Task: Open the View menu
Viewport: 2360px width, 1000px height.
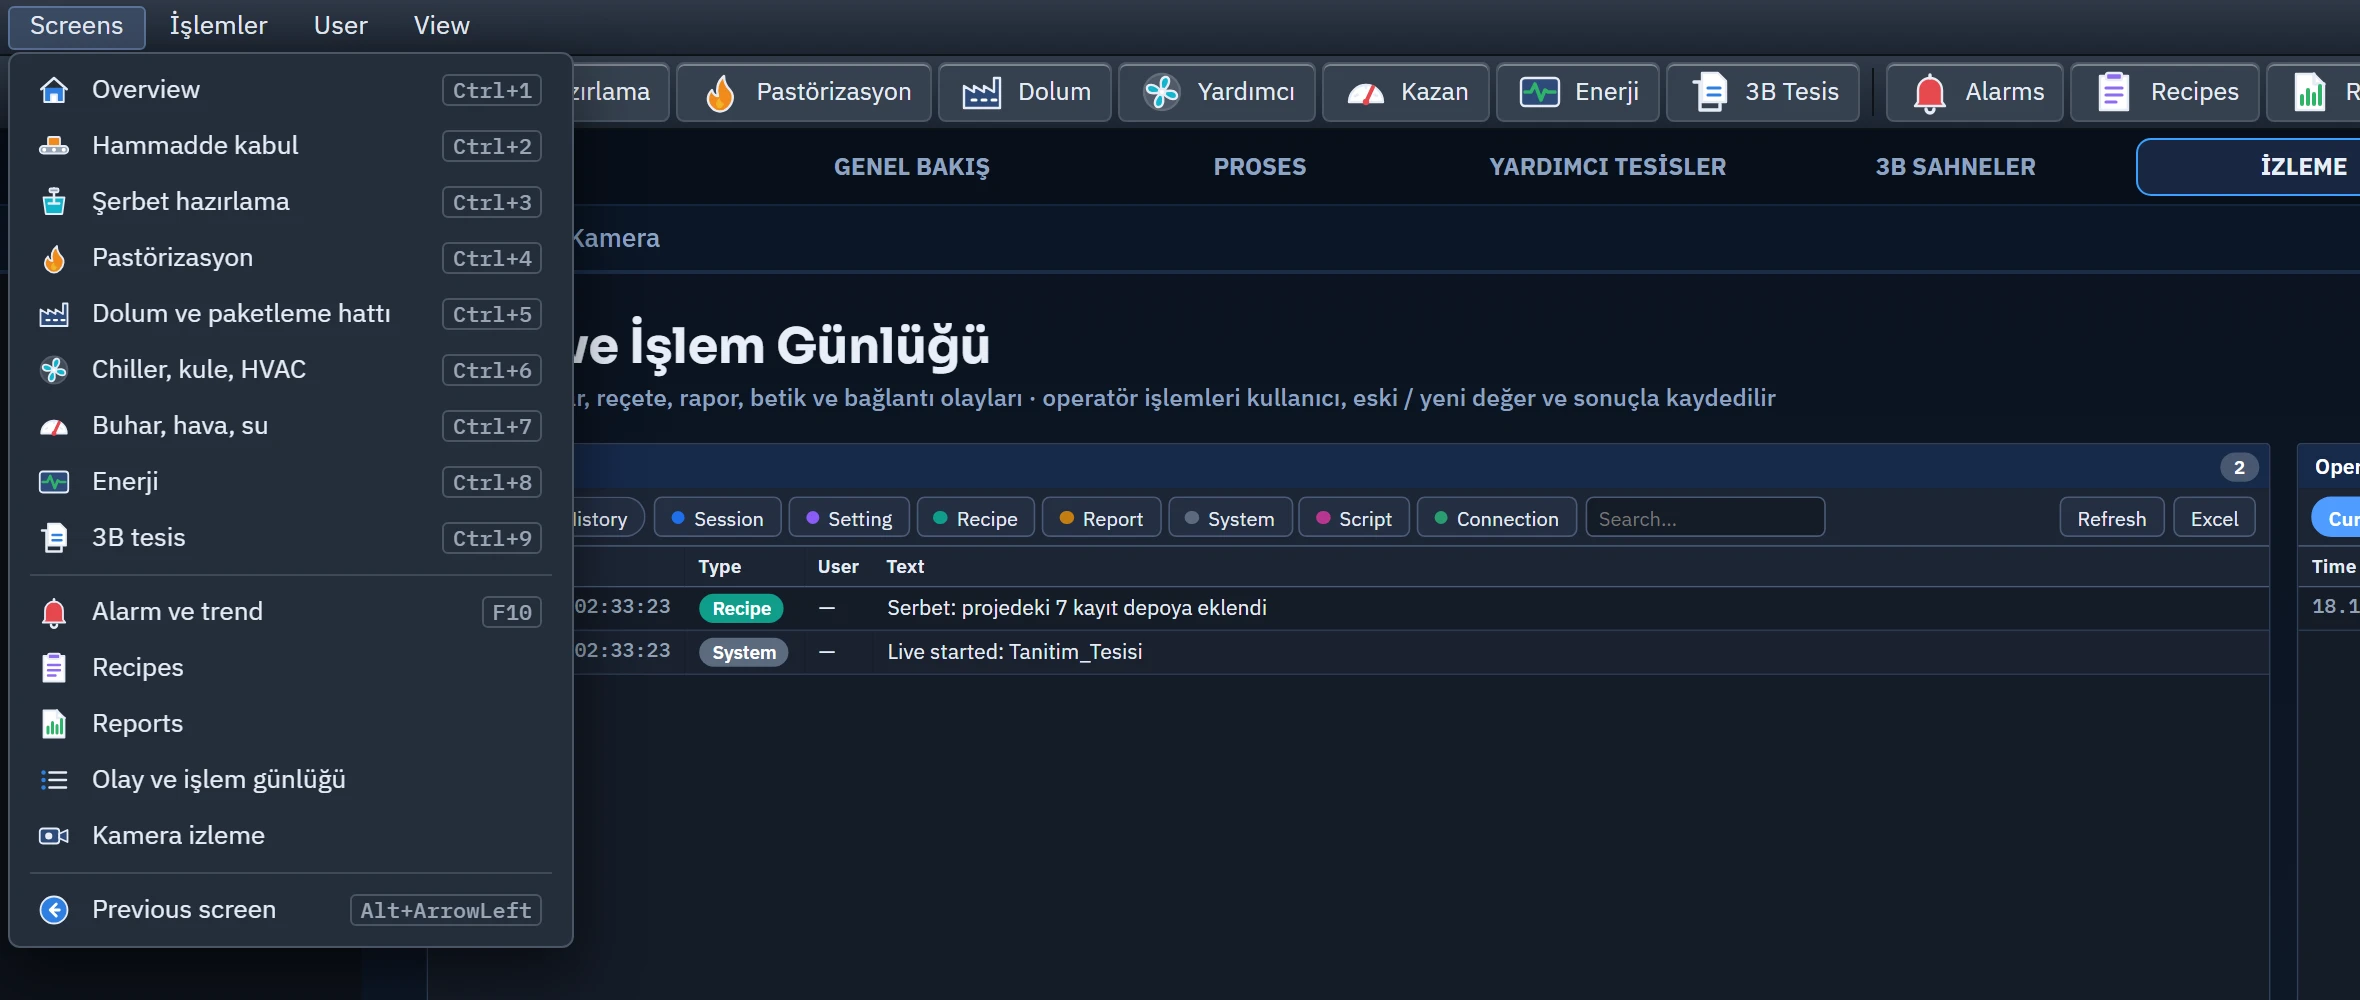Action: click(x=441, y=26)
